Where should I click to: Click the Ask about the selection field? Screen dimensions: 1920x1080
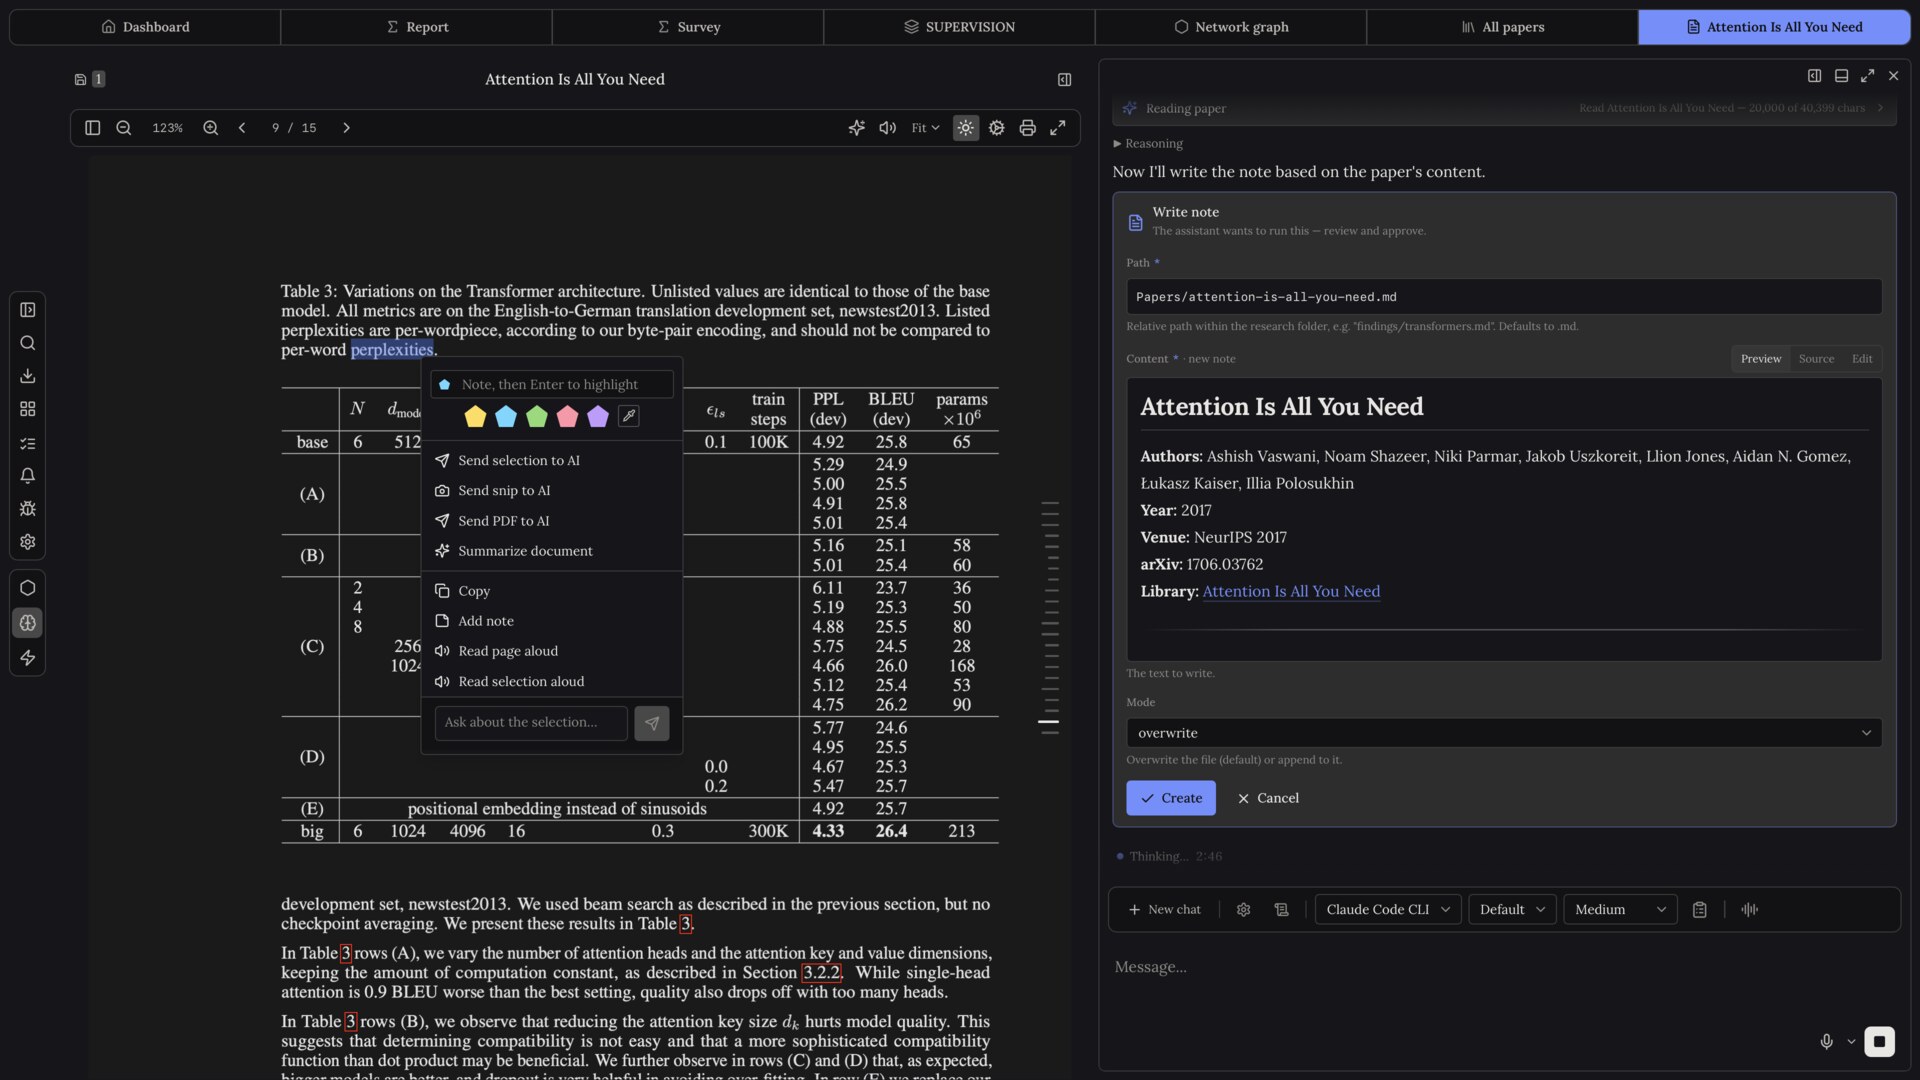coord(531,723)
